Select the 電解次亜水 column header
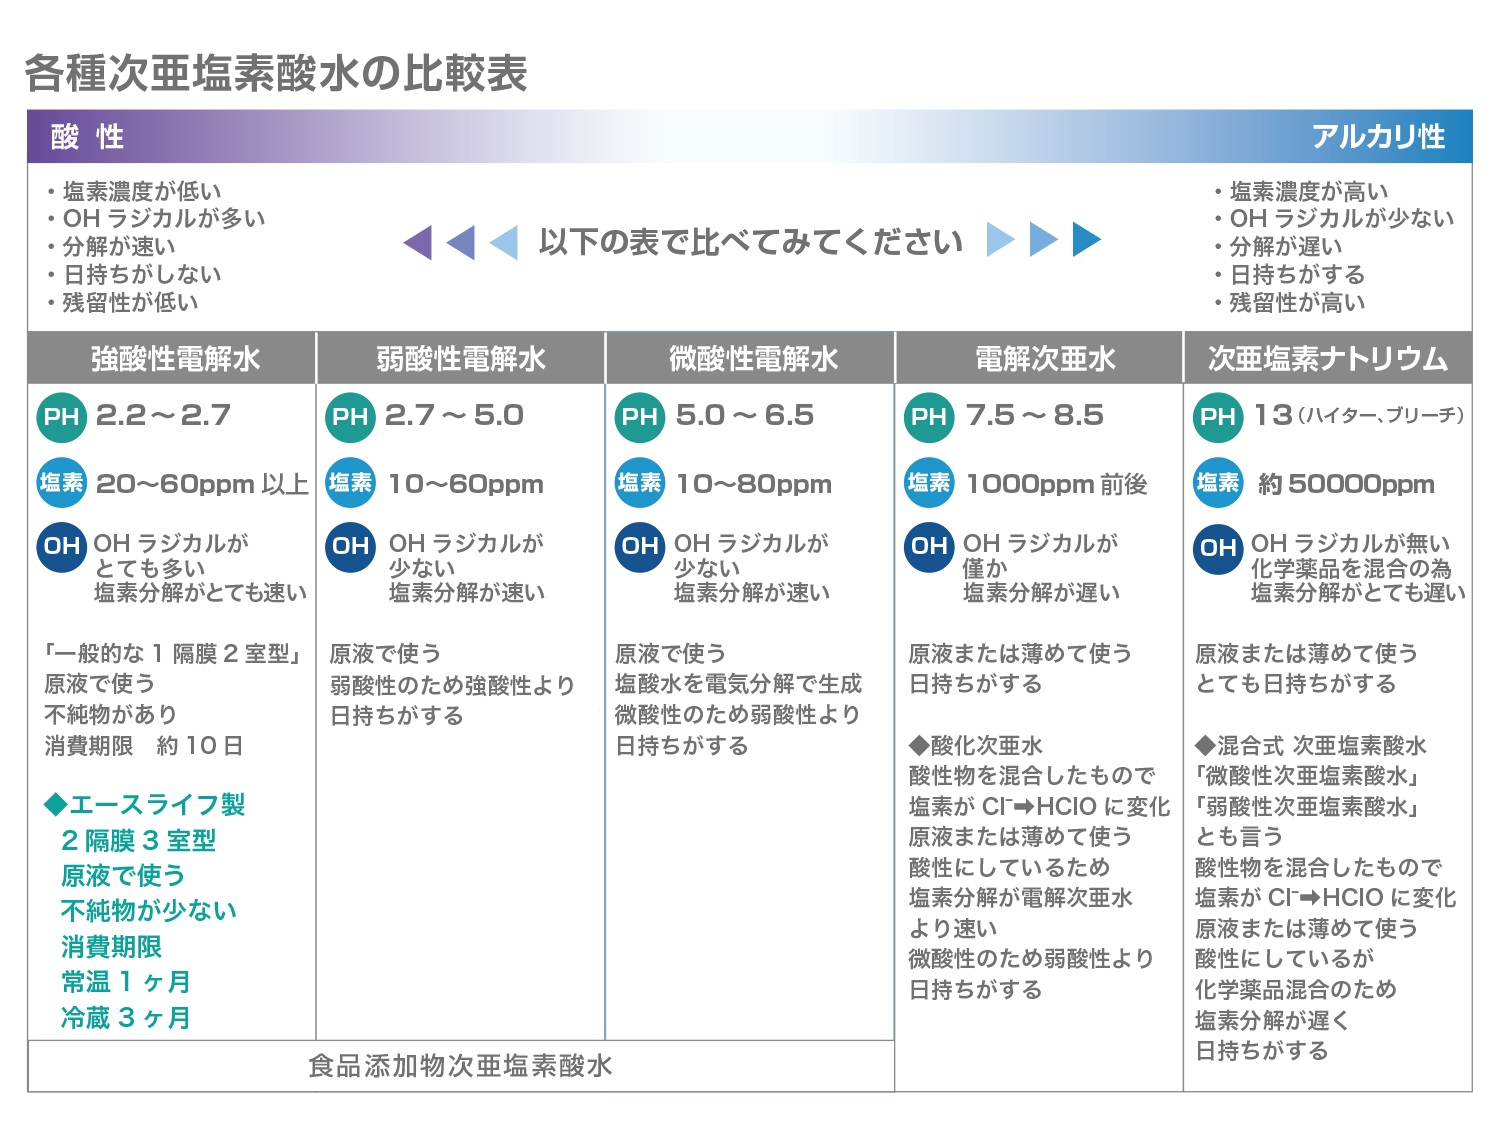This screenshot has height=1136, width=1500. coord(1044,359)
